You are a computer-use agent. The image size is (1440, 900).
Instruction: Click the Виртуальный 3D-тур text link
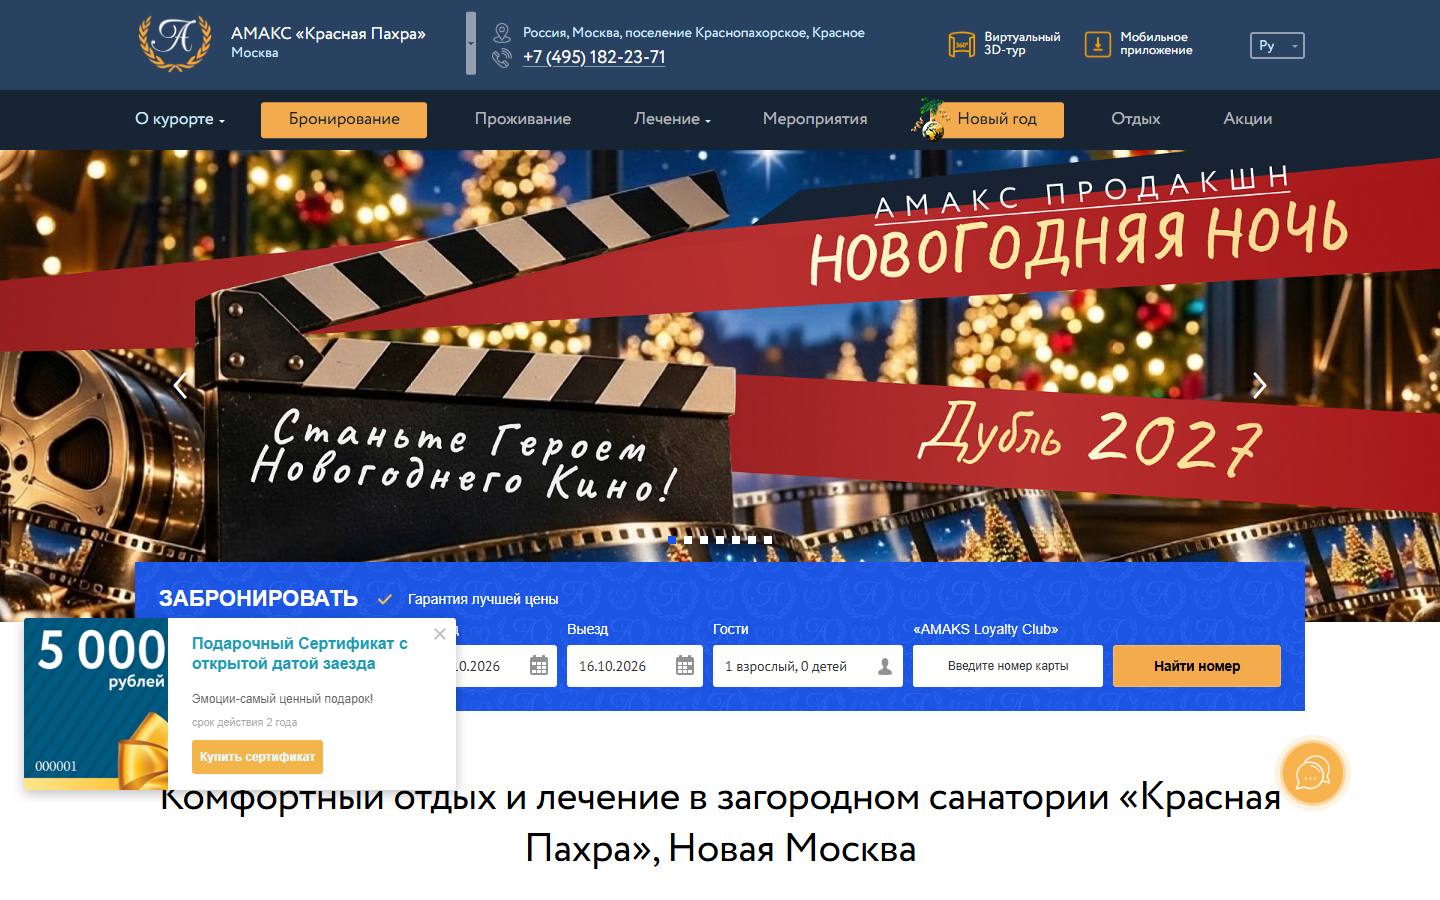pos(1022,44)
